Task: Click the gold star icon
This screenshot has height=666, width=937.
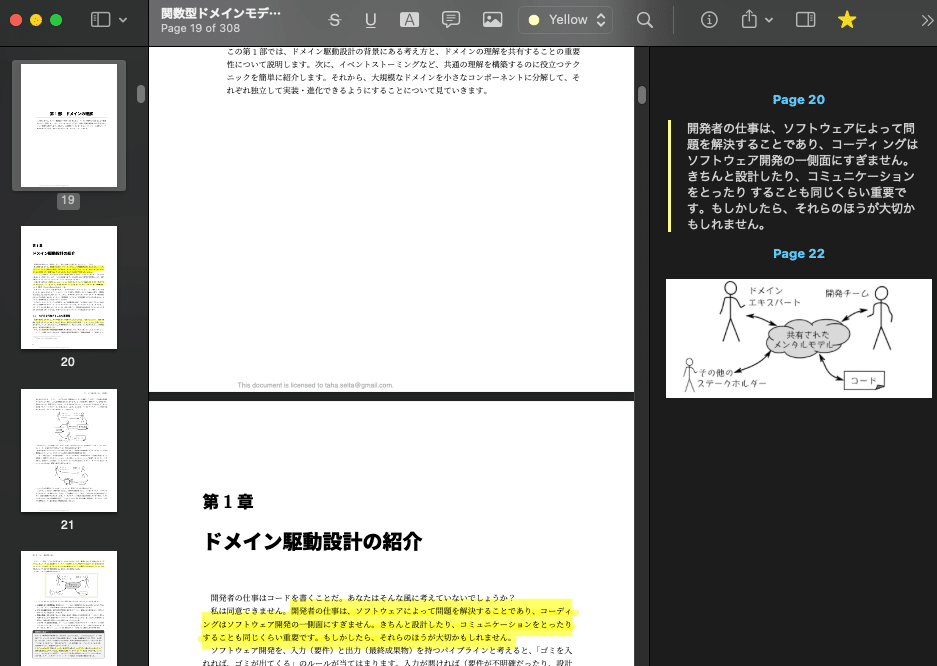Action: 847,20
